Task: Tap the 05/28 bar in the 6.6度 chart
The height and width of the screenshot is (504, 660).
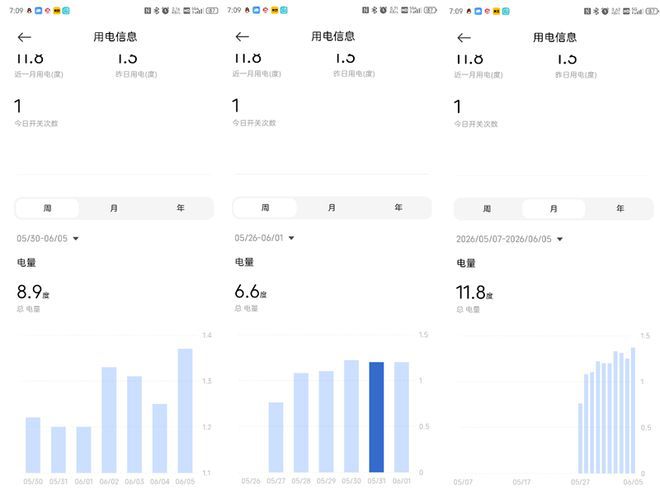Action: (x=301, y=422)
